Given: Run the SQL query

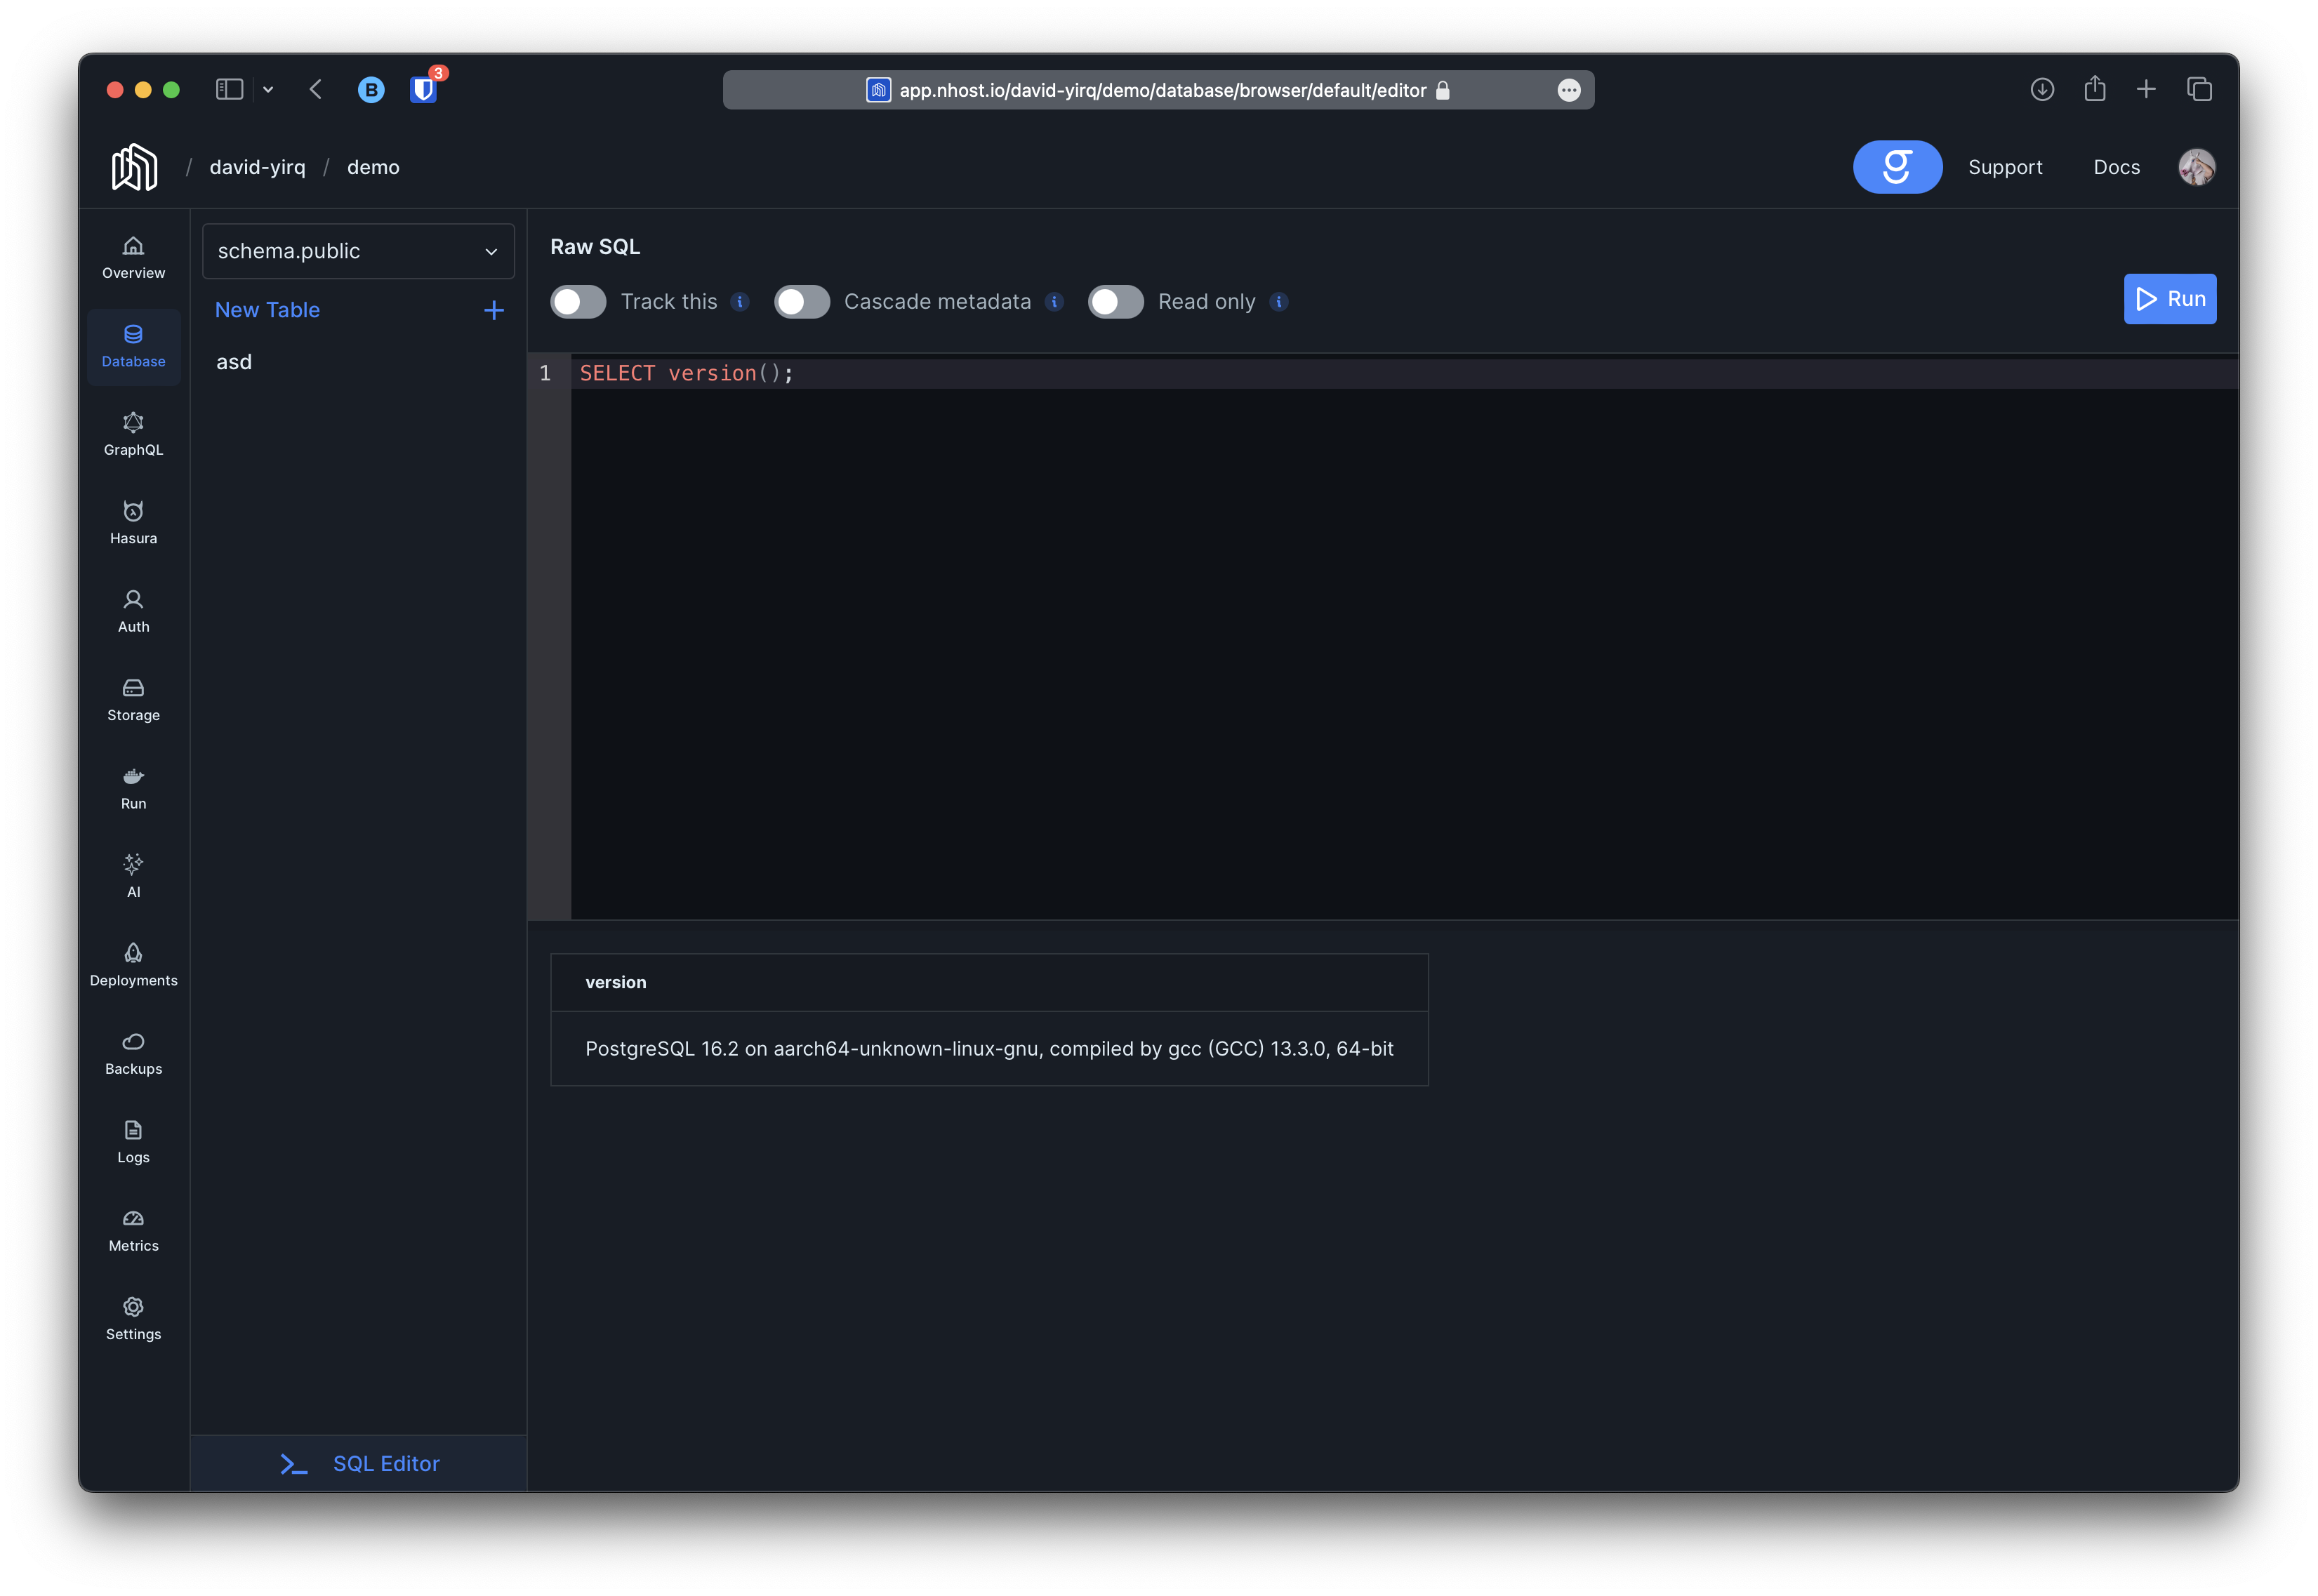Looking at the screenshot, I should [2169, 299].
